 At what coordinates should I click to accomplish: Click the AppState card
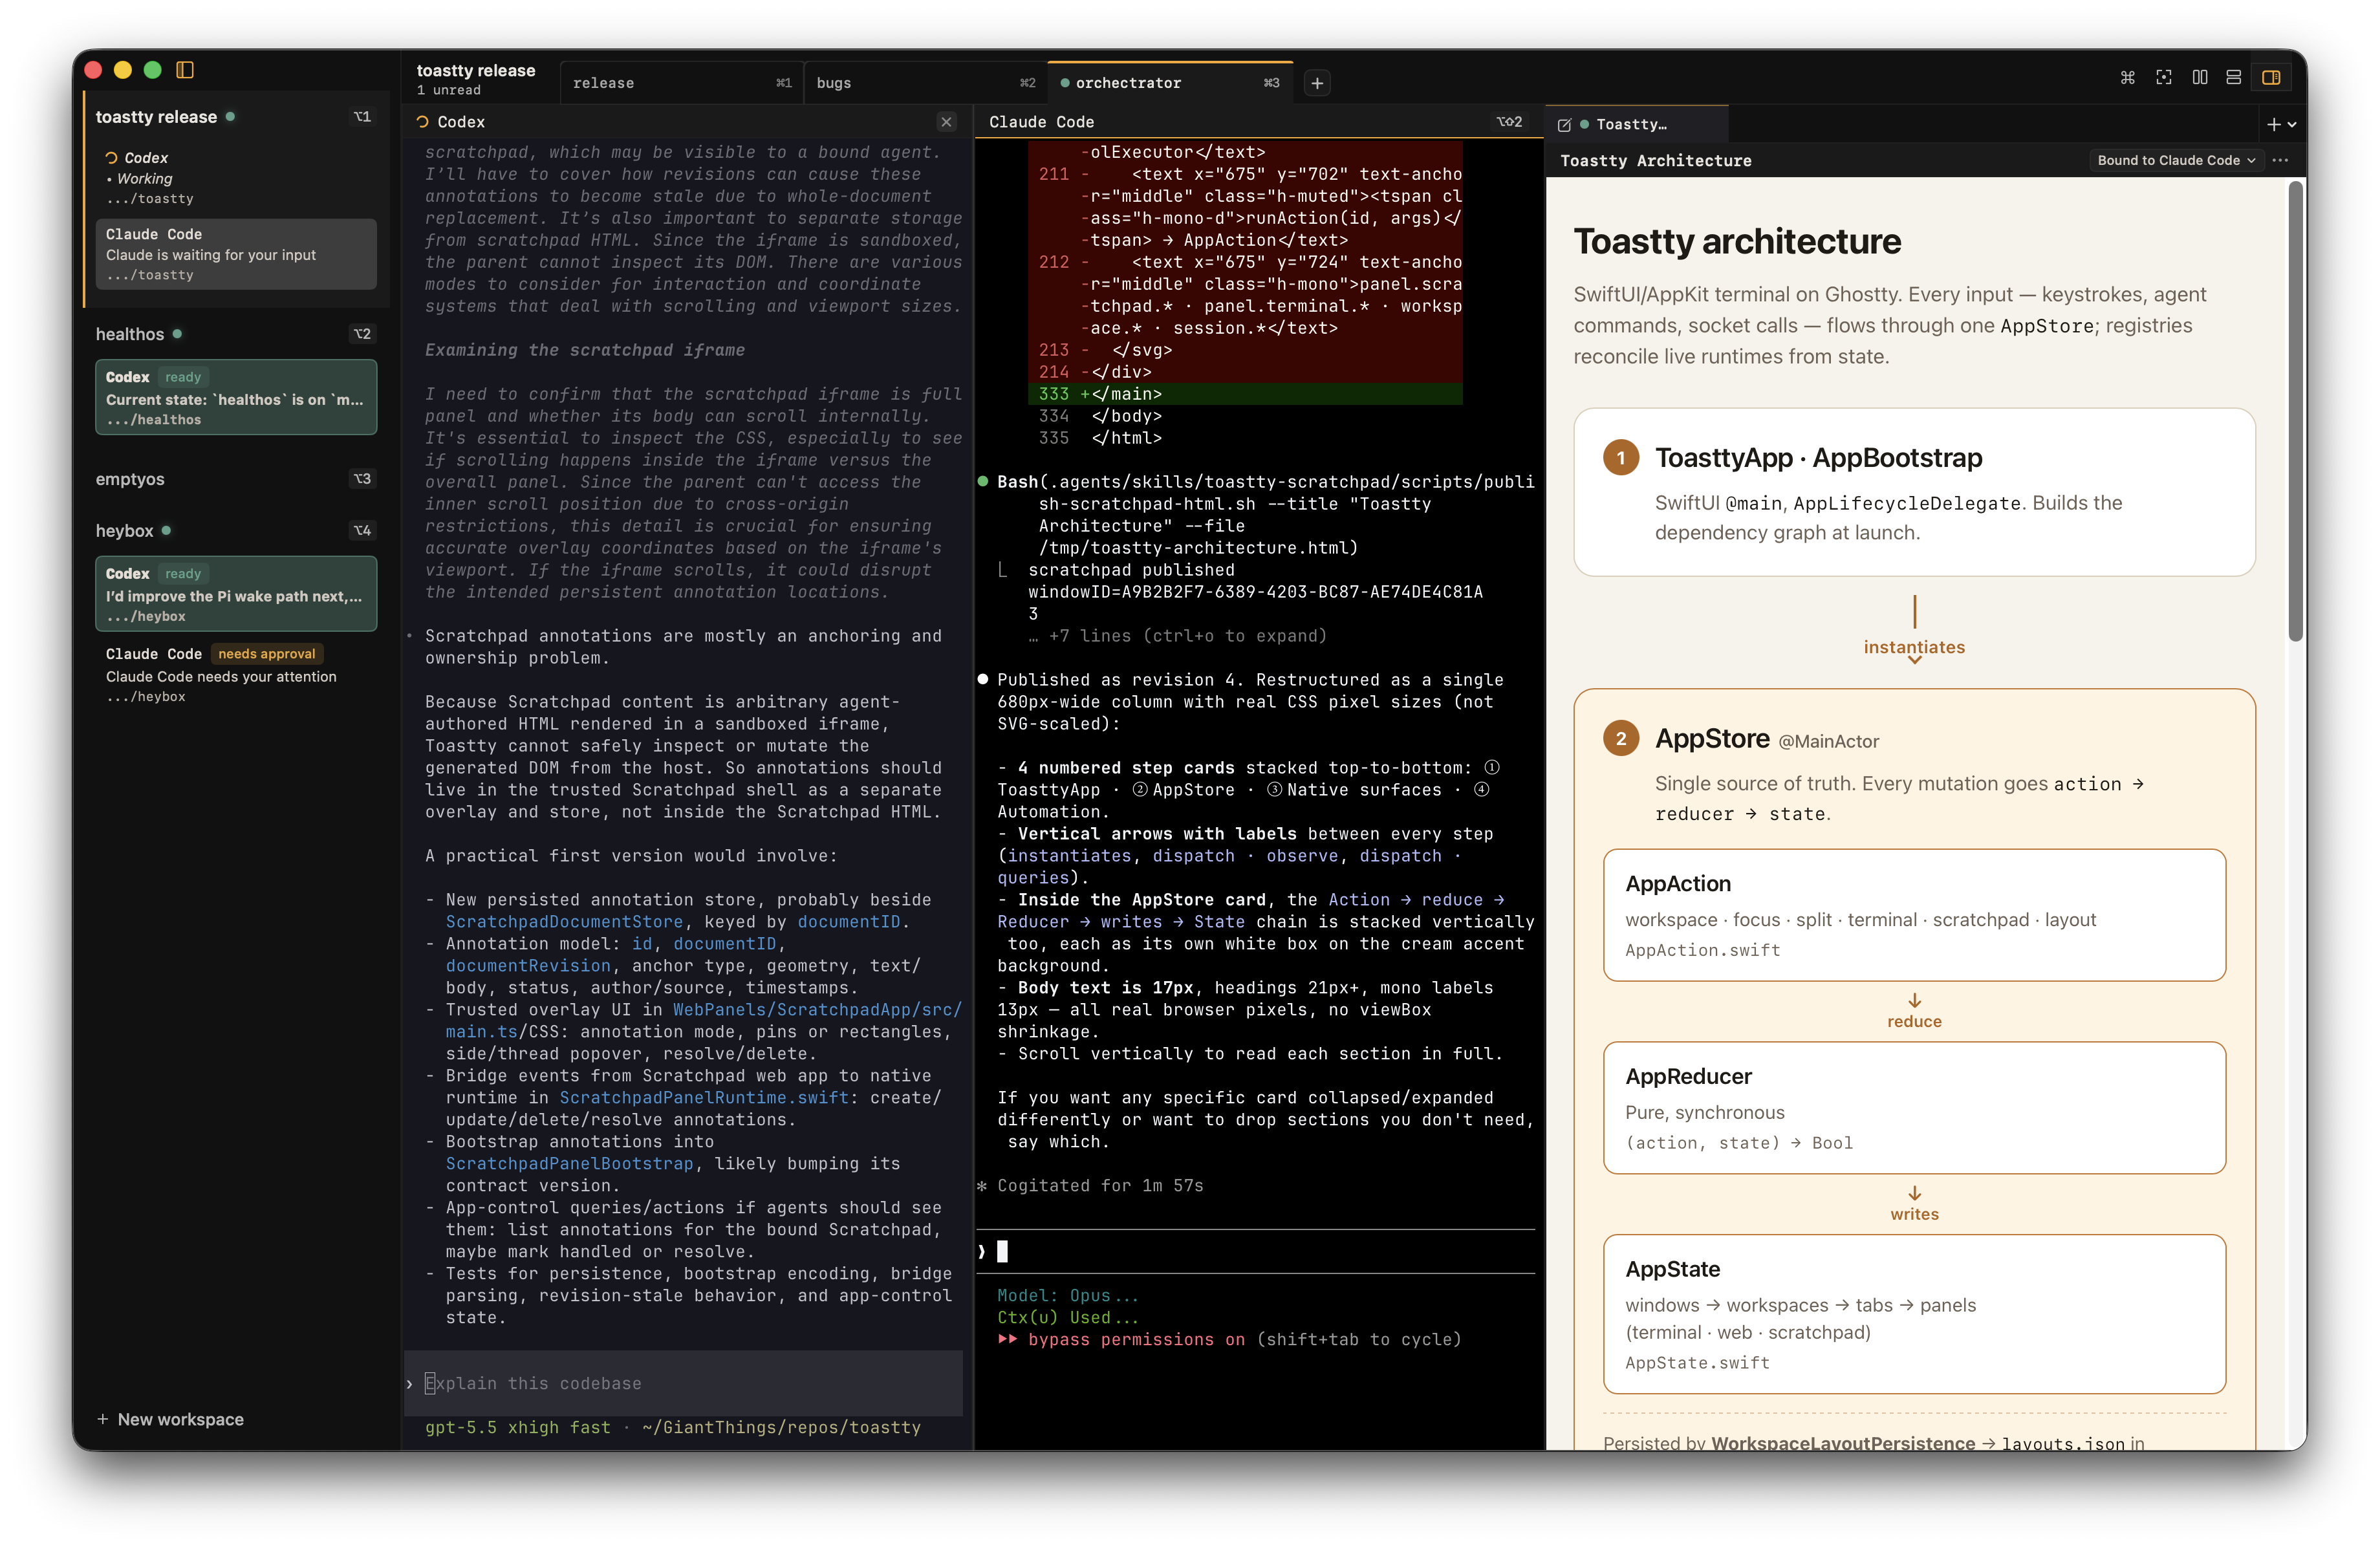pyautogui.click(x=1914, y=1314)
